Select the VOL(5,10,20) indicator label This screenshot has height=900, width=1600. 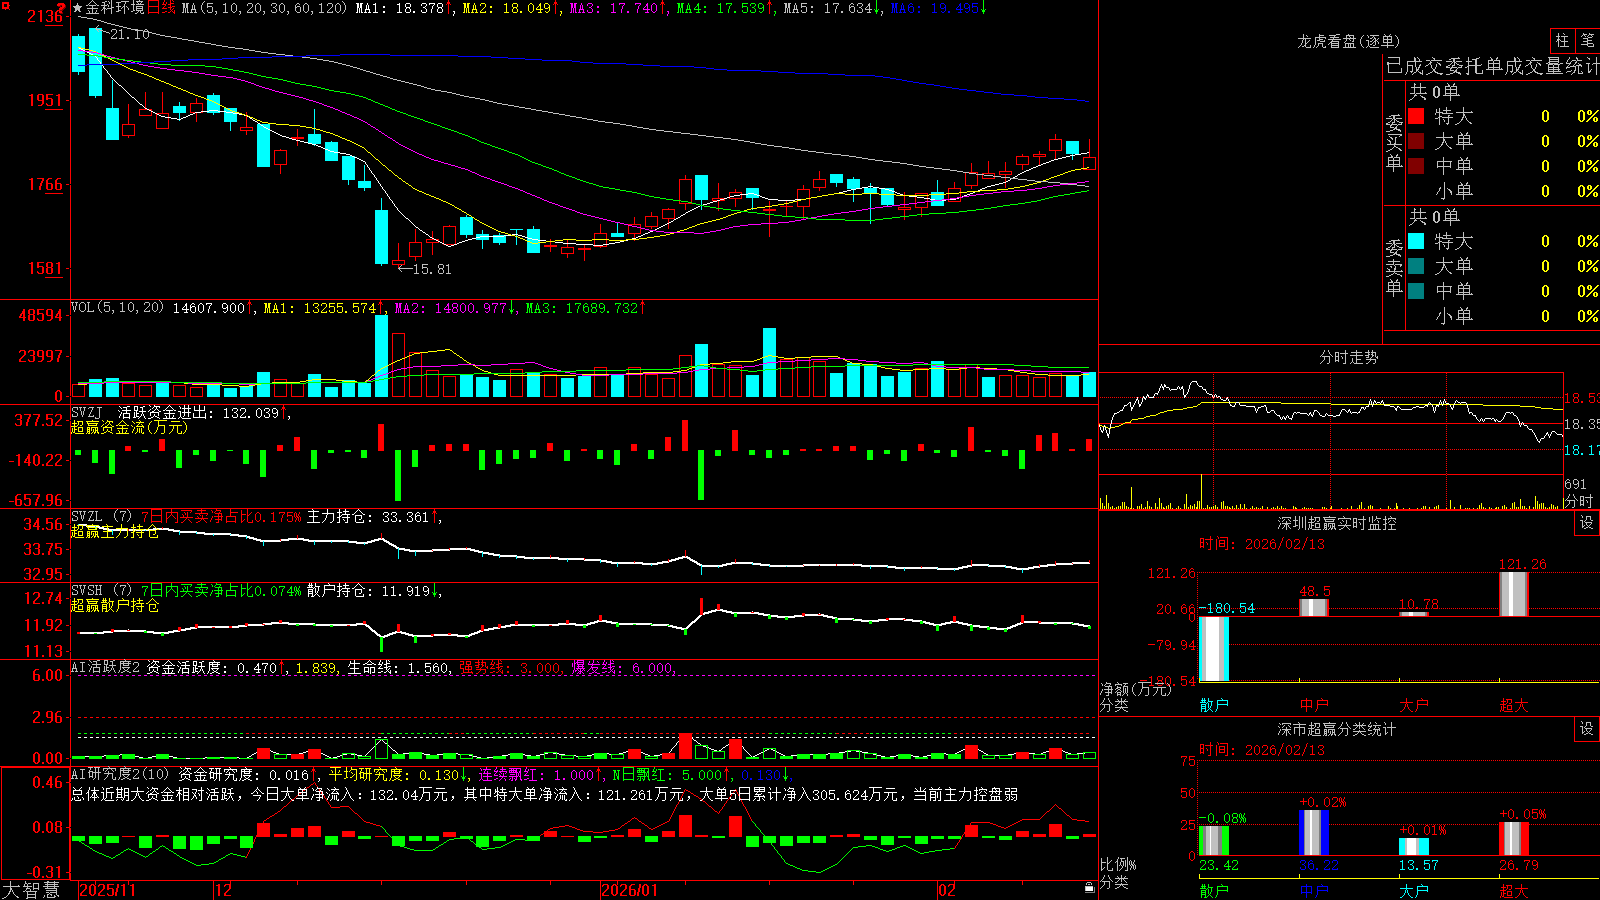[117, 308]
